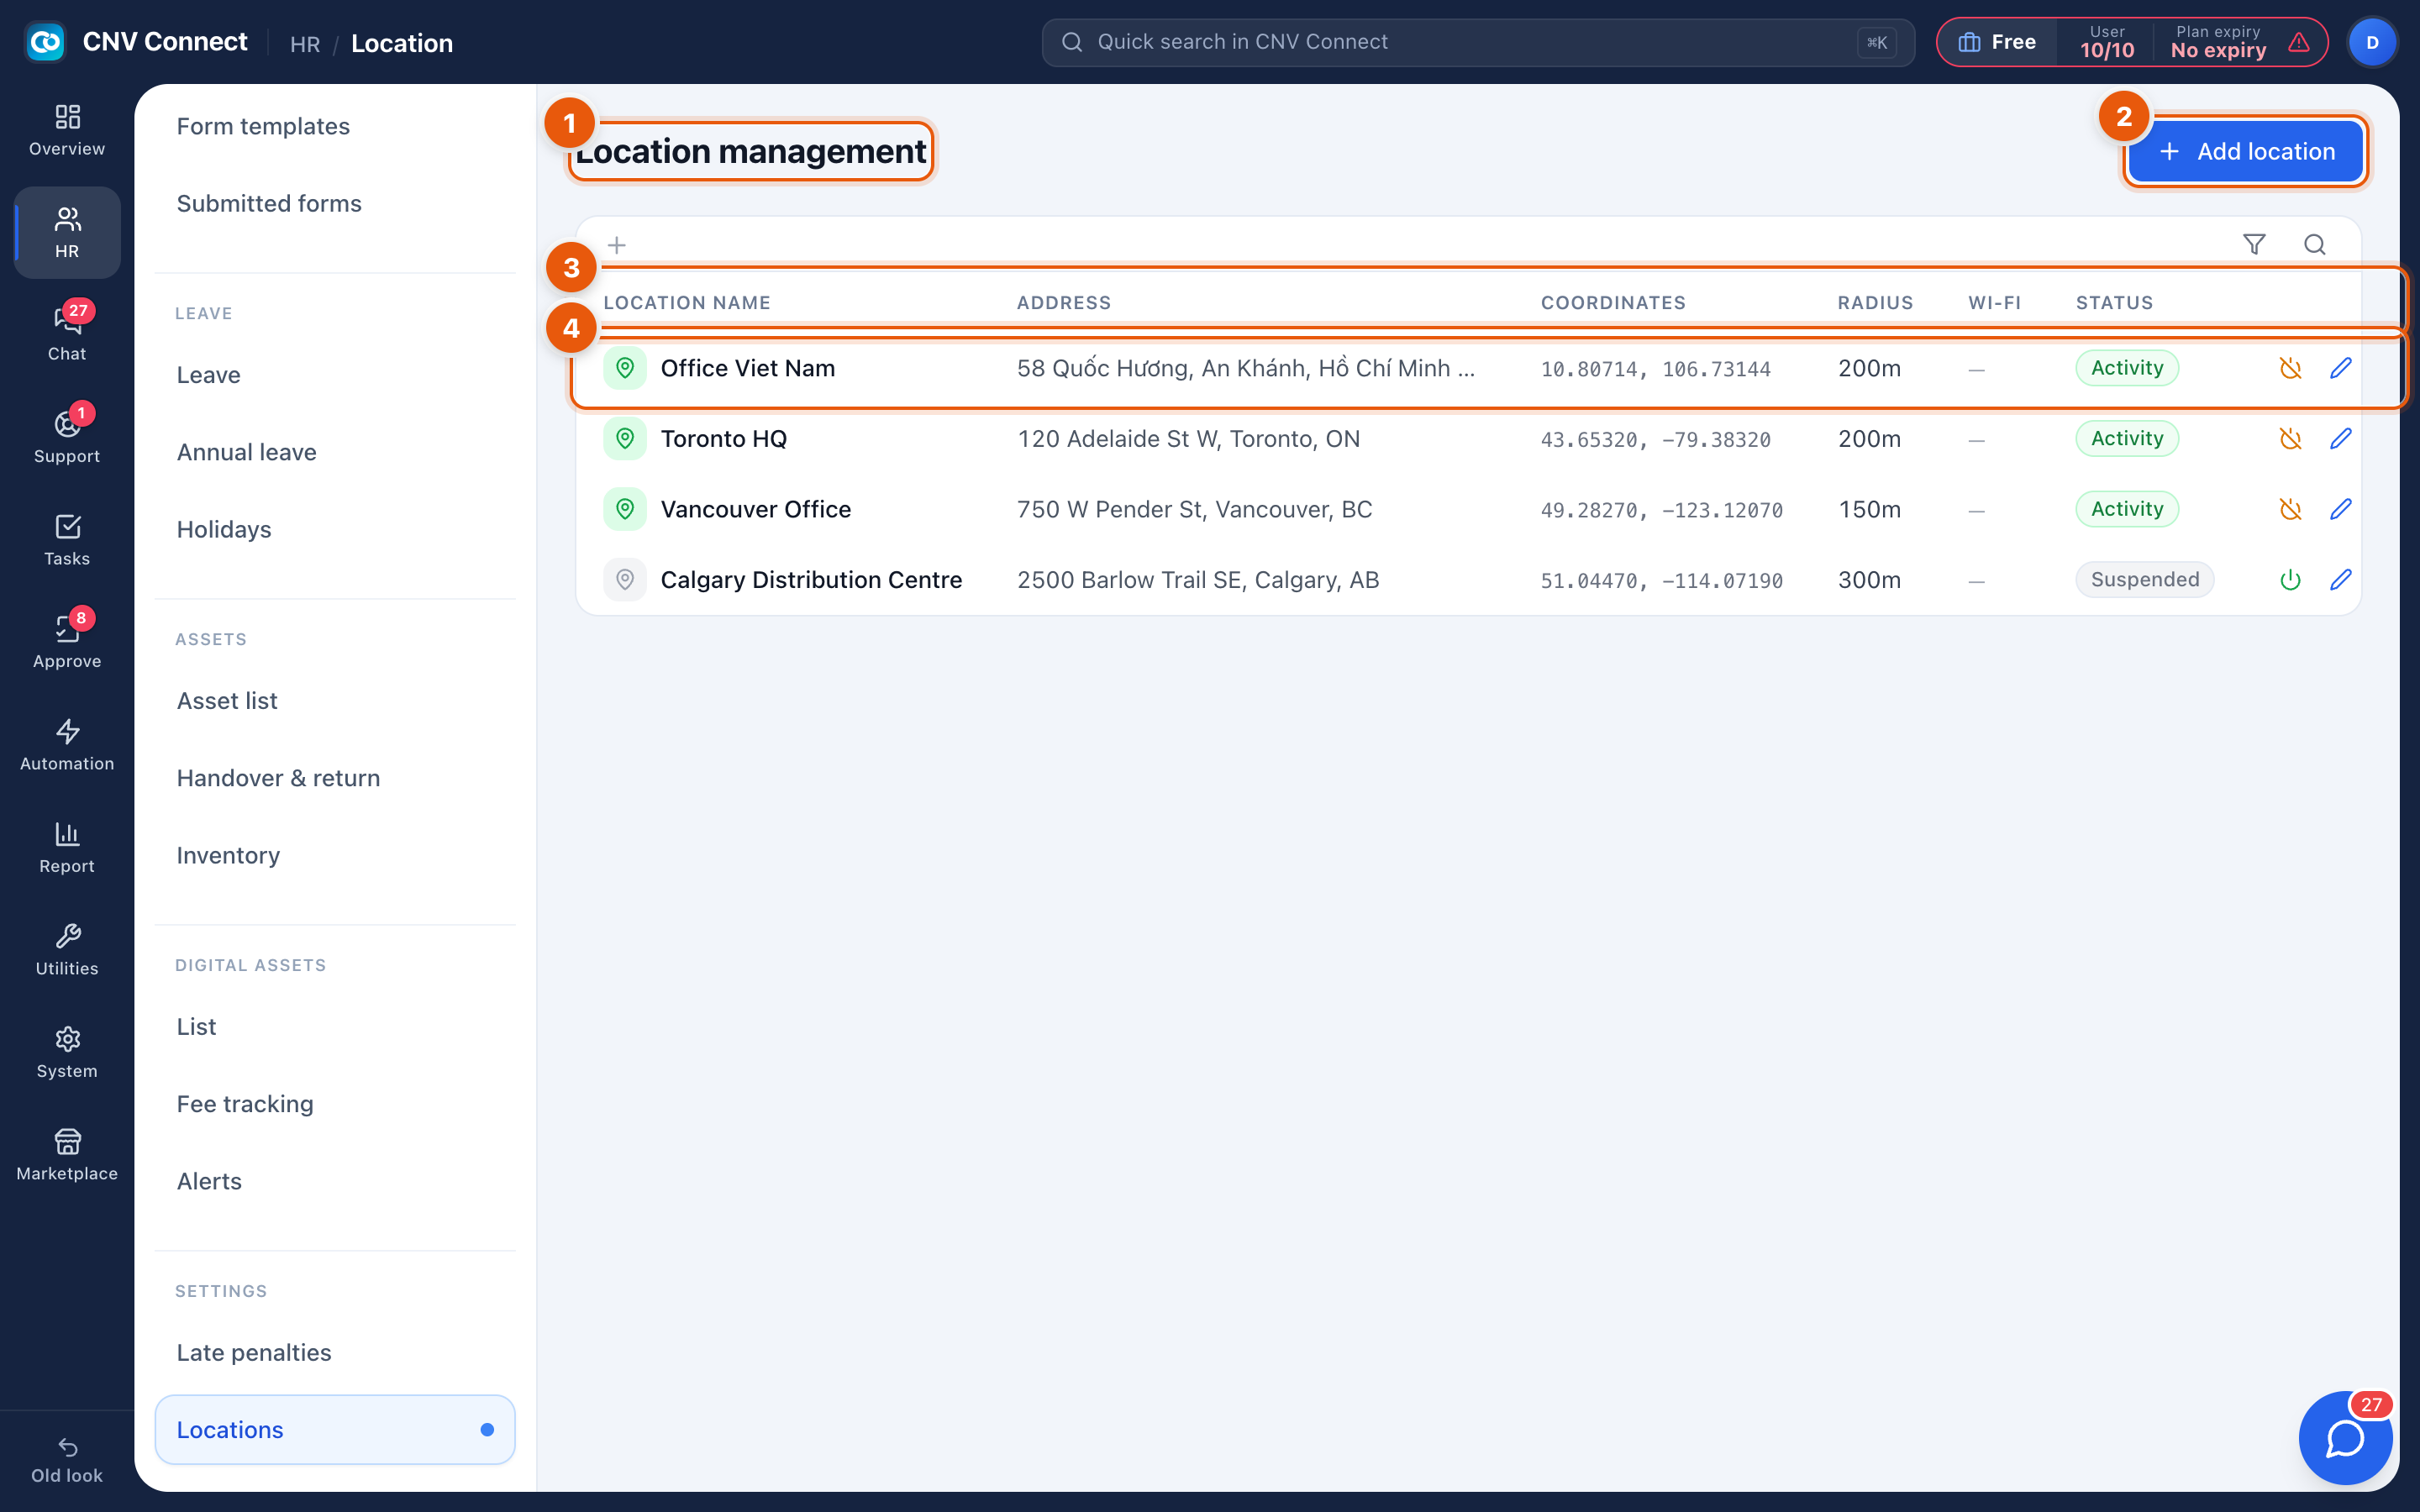2420x1512 pixels.
Task: Open the Marketplace store icon
Action: [67, 1155]
